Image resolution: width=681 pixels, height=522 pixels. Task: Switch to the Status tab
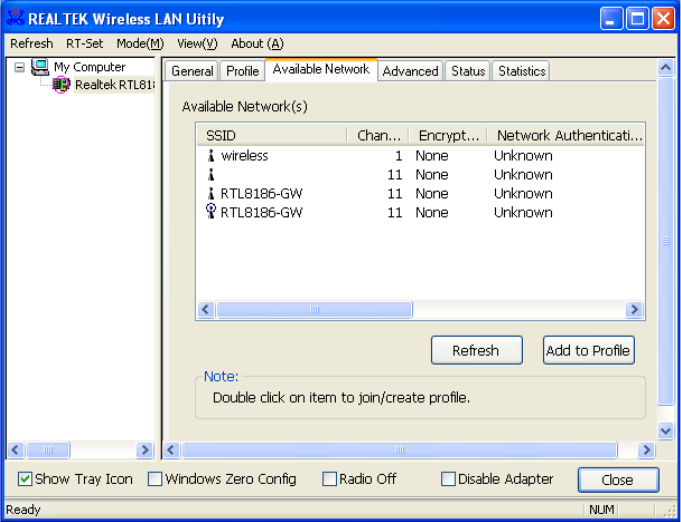[468, 71]
